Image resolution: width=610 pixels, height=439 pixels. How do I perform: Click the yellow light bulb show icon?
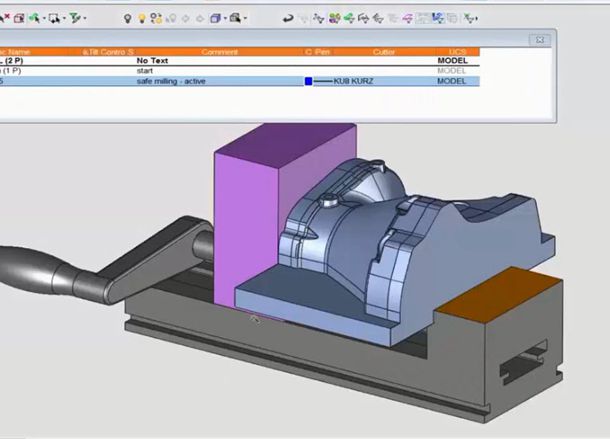click(x=141, y=18)
